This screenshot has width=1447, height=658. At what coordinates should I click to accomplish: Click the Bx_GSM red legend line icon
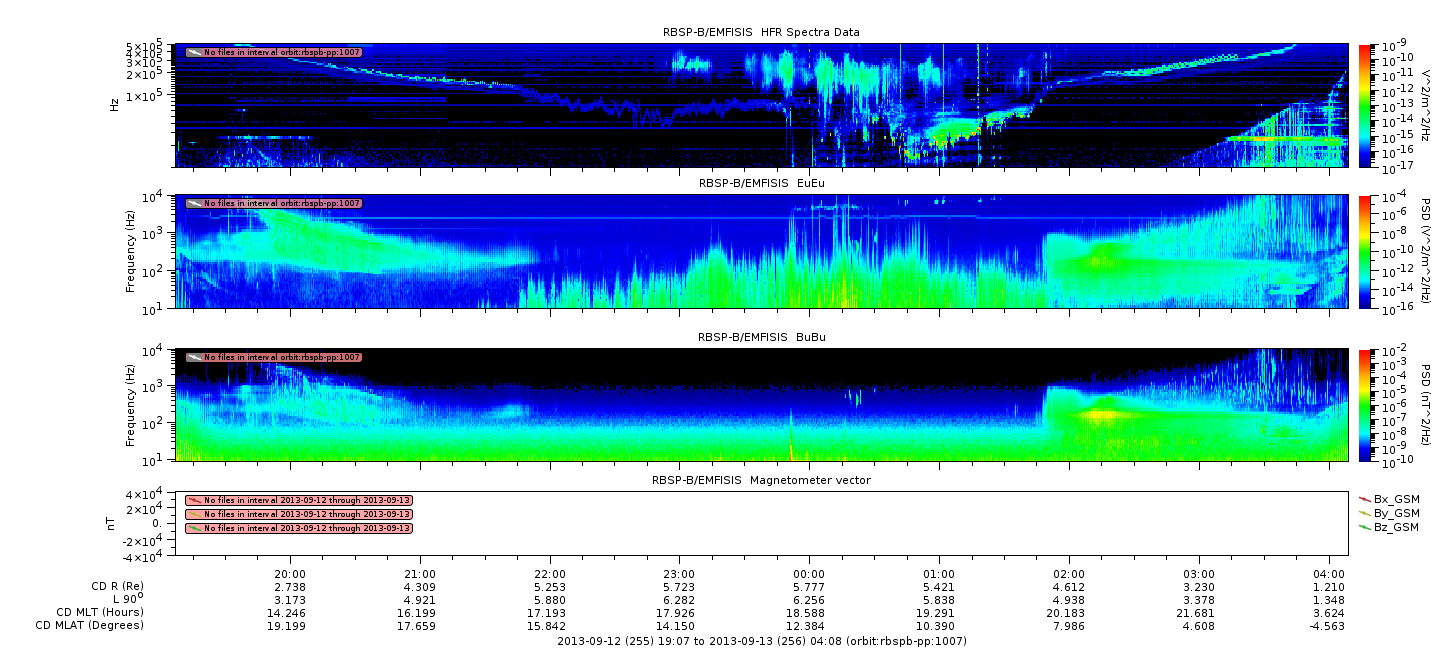[x=1365, y=499]
